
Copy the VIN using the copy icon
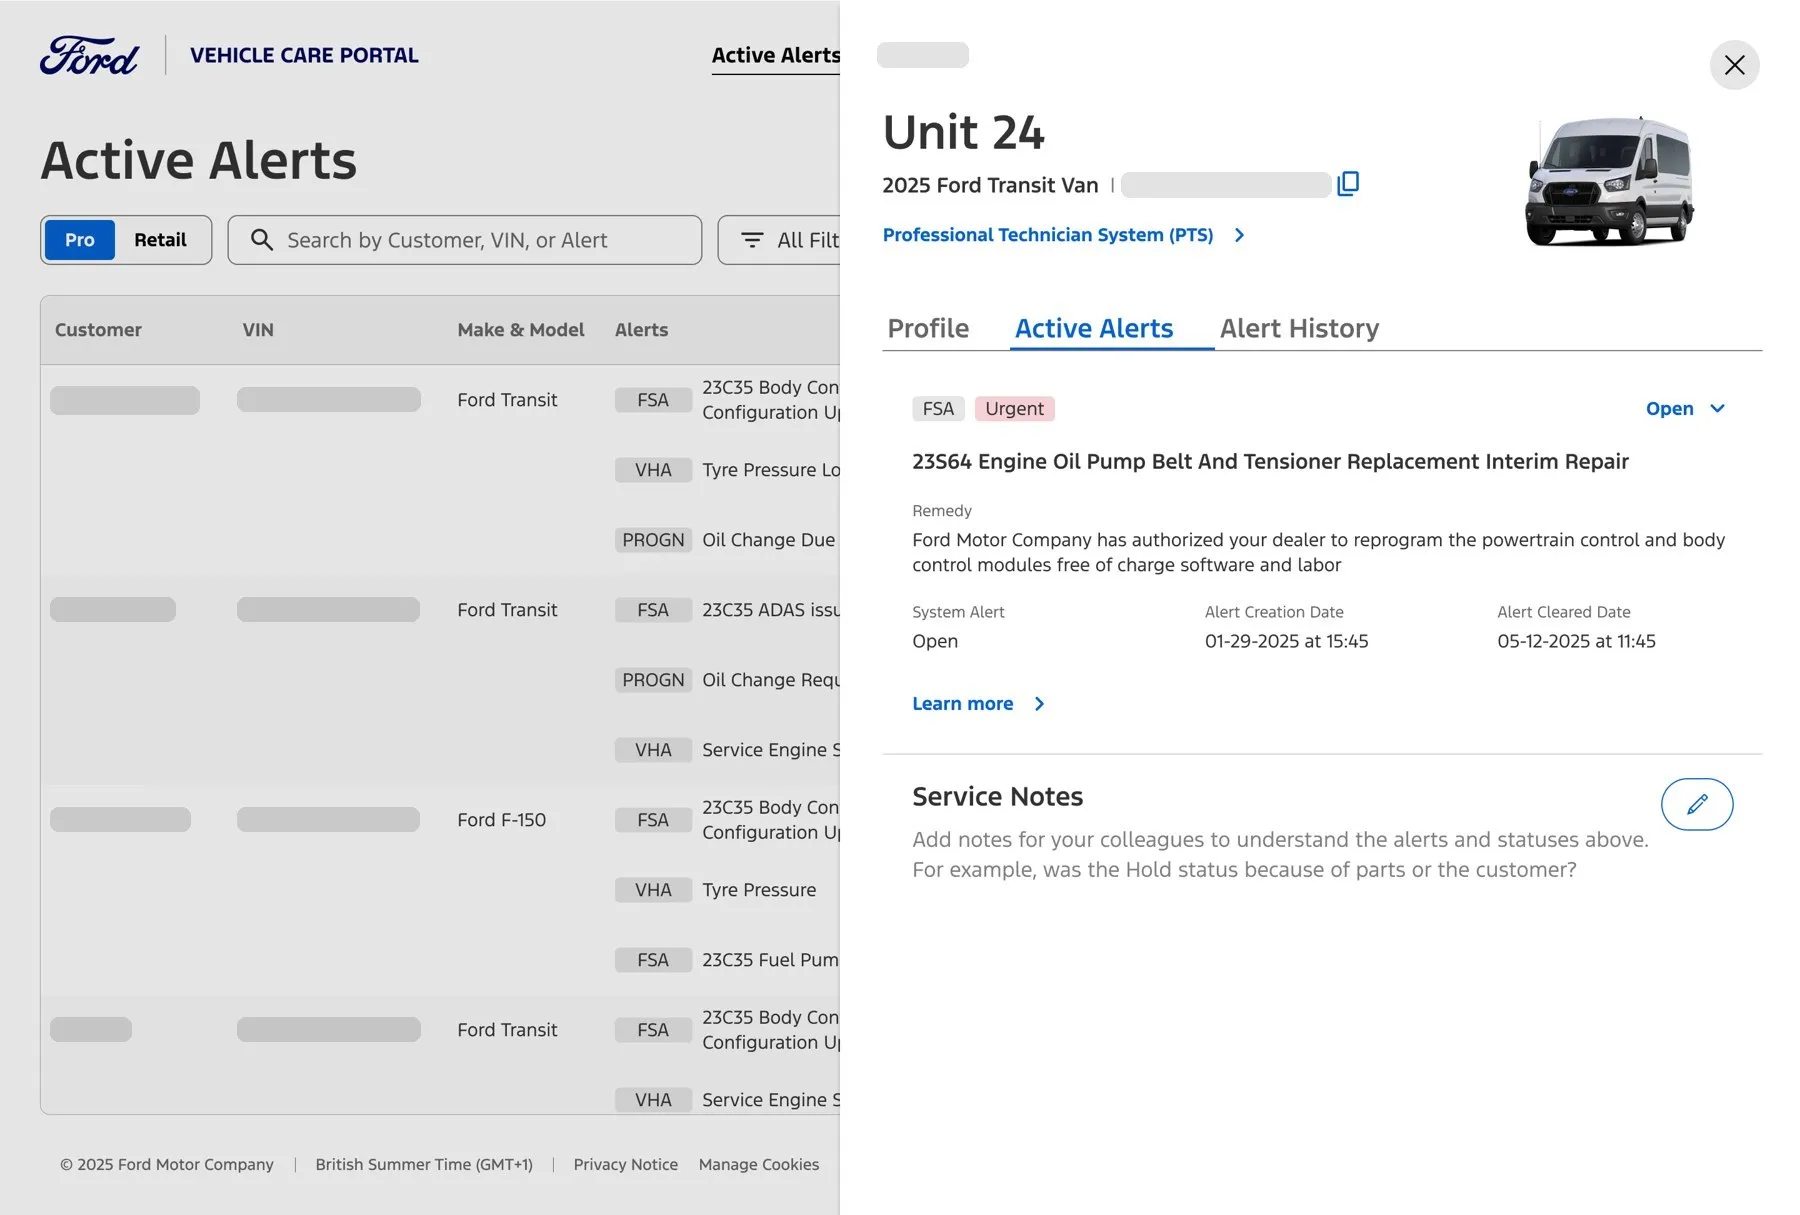1348,184
